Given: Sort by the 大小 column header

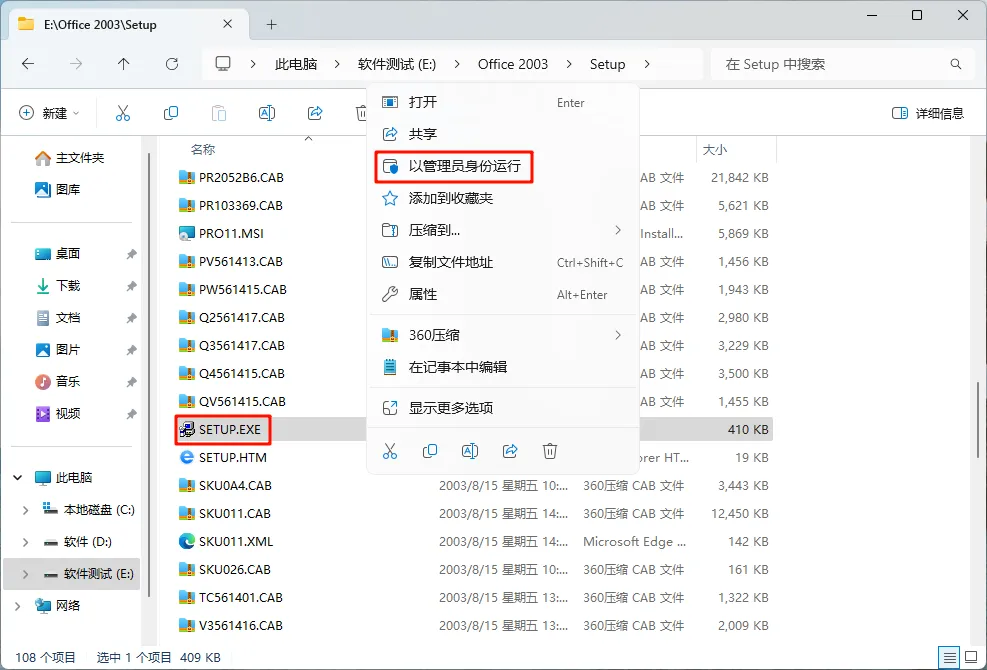Looking at the screenshot, I should tap(714, 150).
